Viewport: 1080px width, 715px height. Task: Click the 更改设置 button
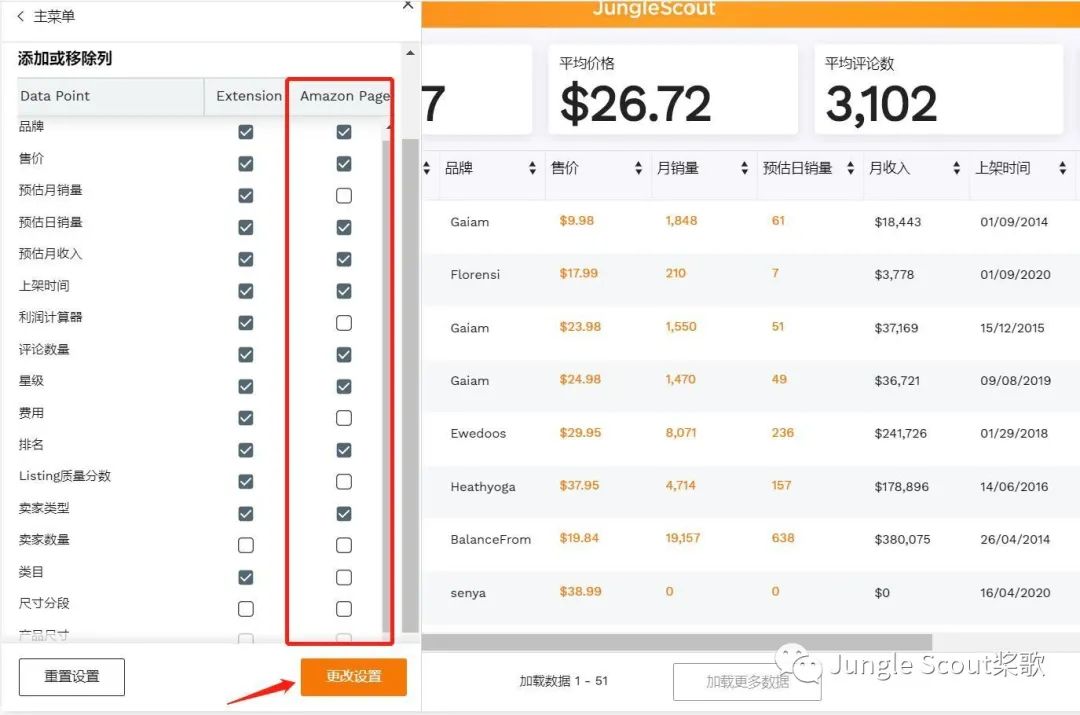(x=353, y=676)
